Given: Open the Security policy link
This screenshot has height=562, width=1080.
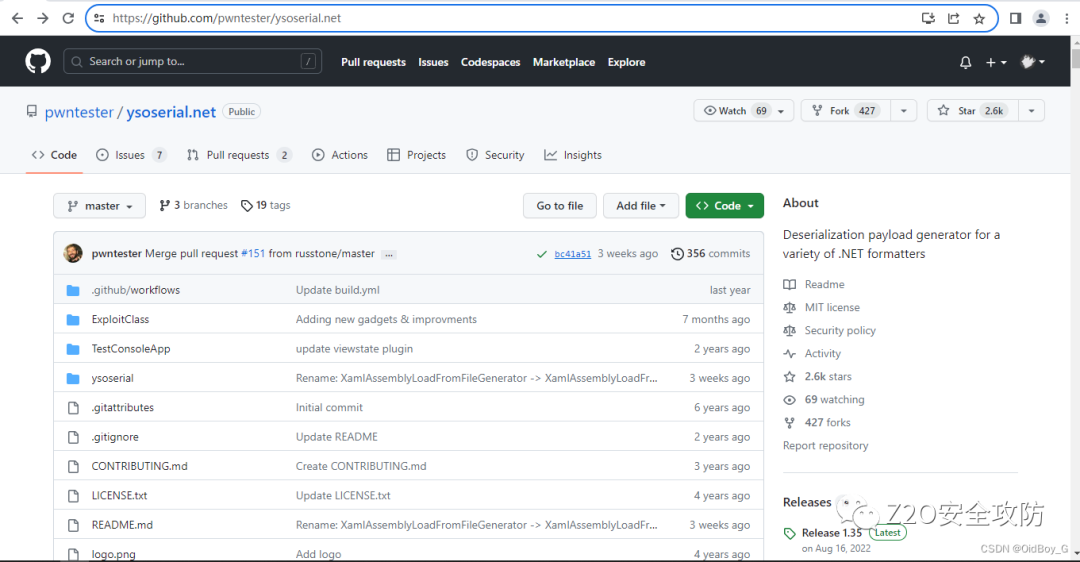Looking at the screenshot, I should pos(840,331).
